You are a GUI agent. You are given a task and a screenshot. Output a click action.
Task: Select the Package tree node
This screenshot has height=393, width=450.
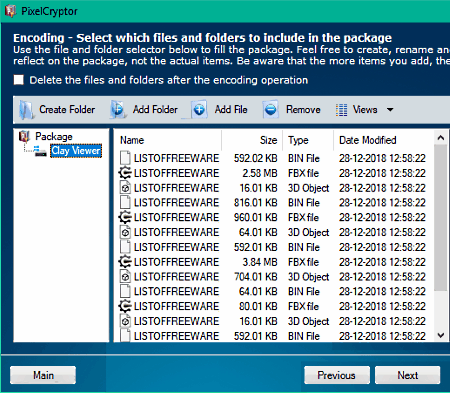click(54, 136)
